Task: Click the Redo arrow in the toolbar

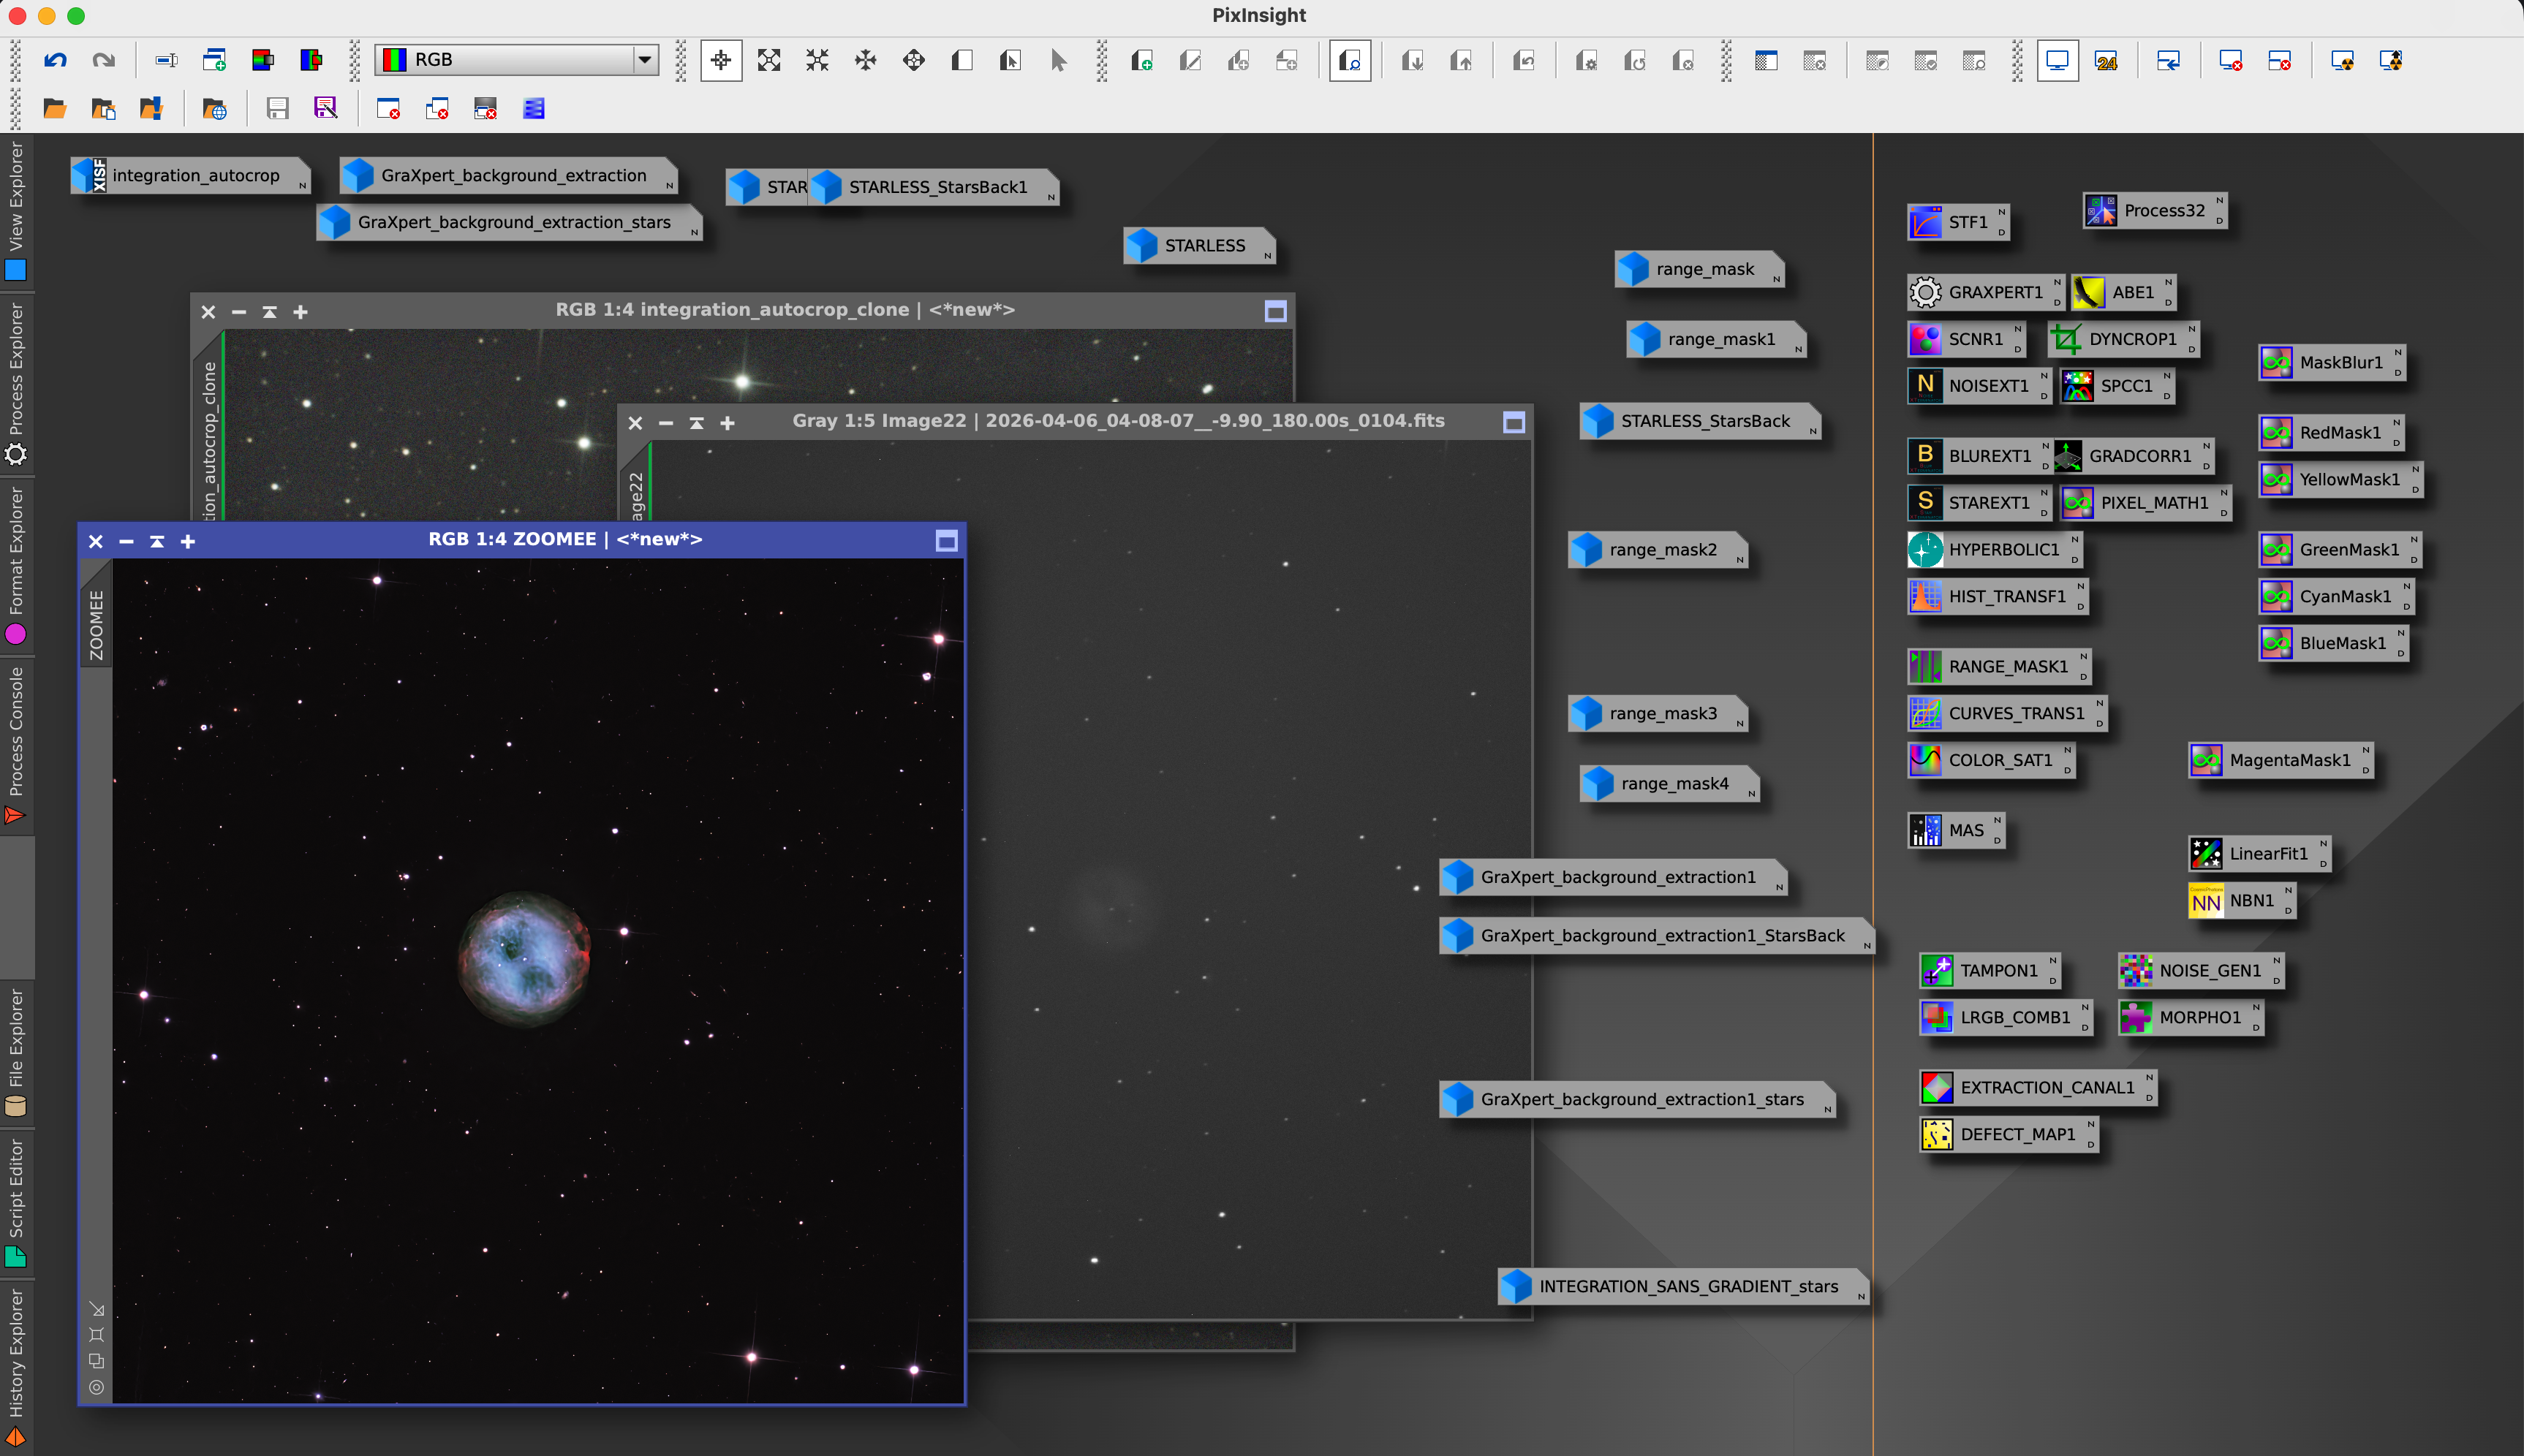Action: (x=103, y=60)
